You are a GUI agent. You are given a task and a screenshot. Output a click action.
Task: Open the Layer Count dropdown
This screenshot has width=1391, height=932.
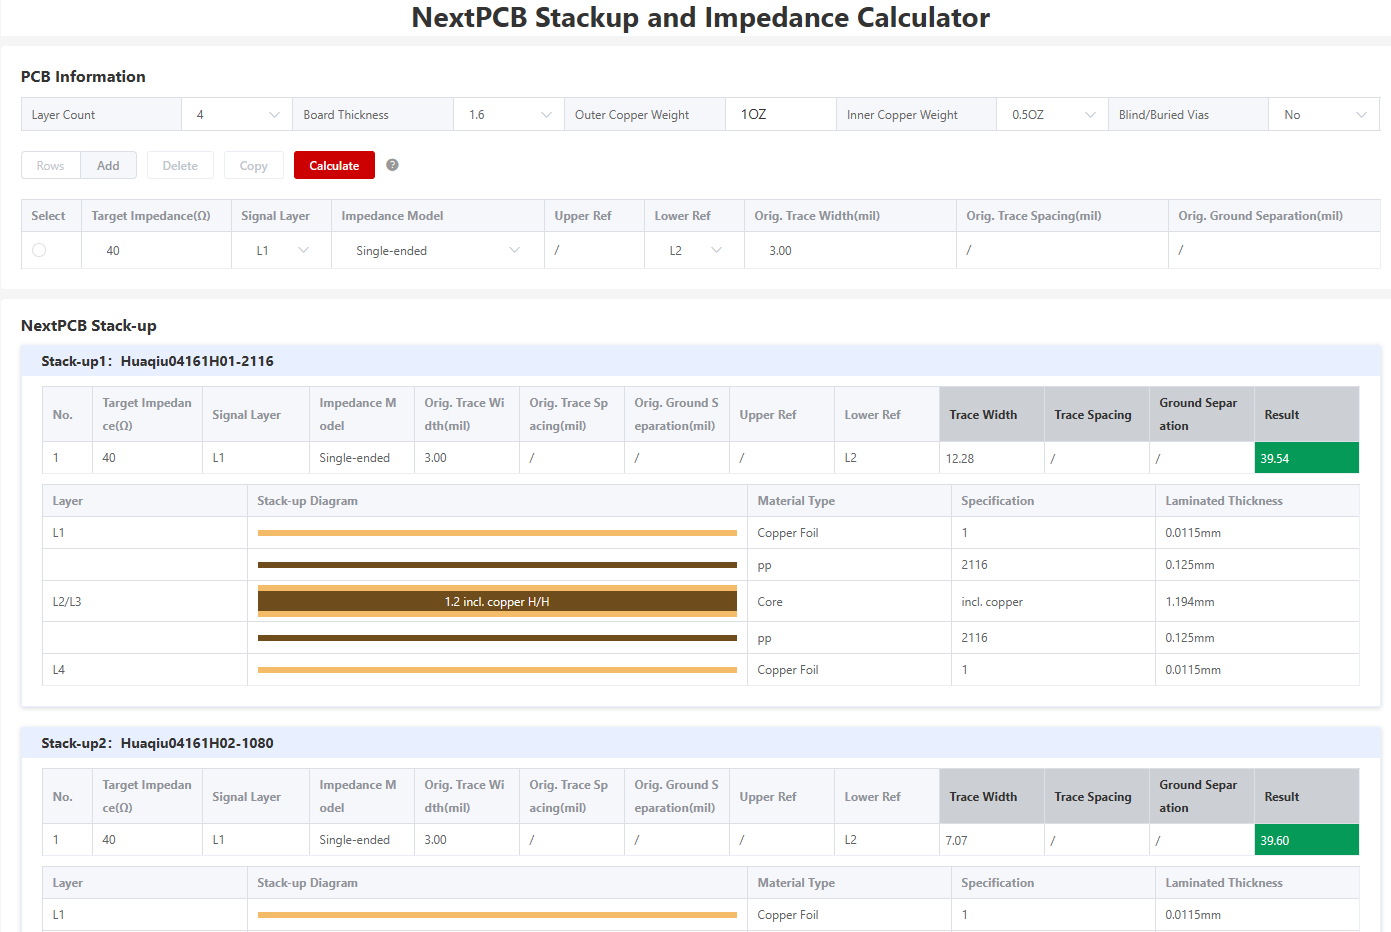point(236,115)
